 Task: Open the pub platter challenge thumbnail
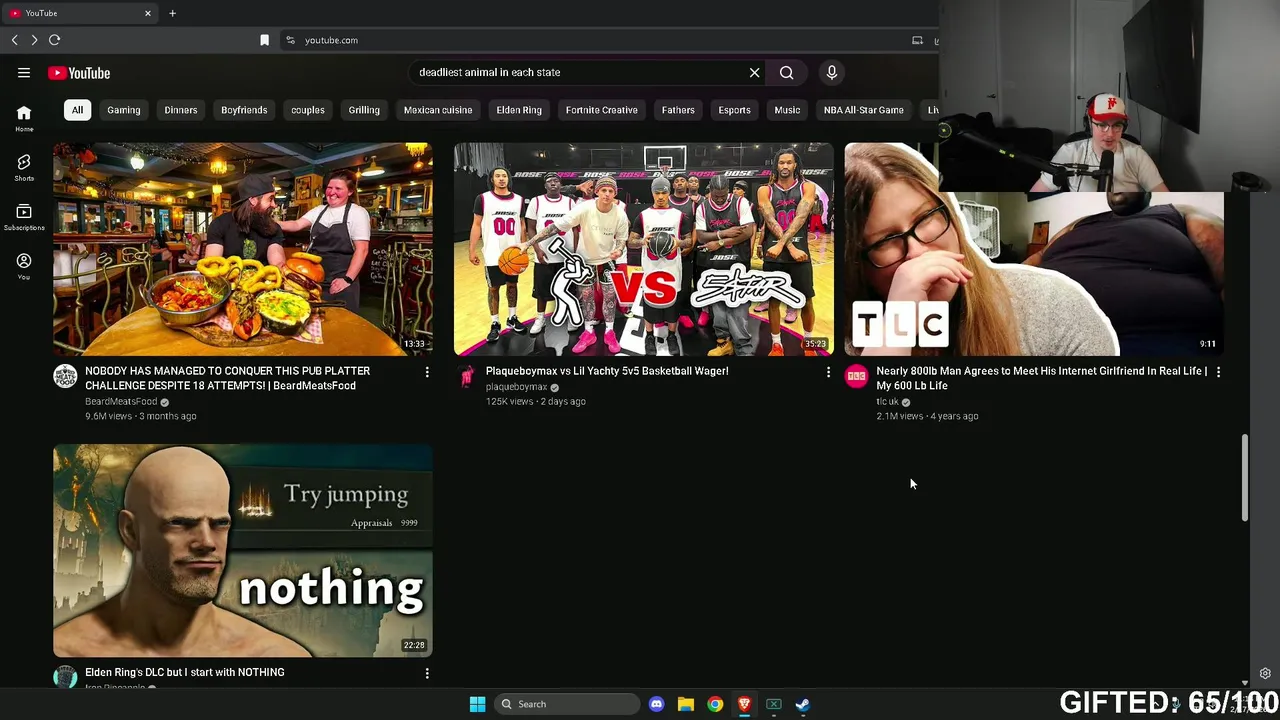point(243,249)
